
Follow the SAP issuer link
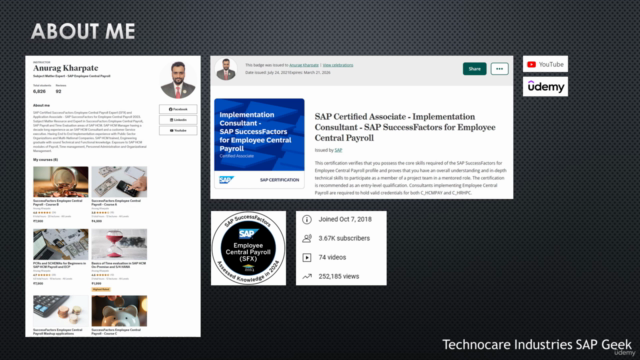[x=338, y=150]
